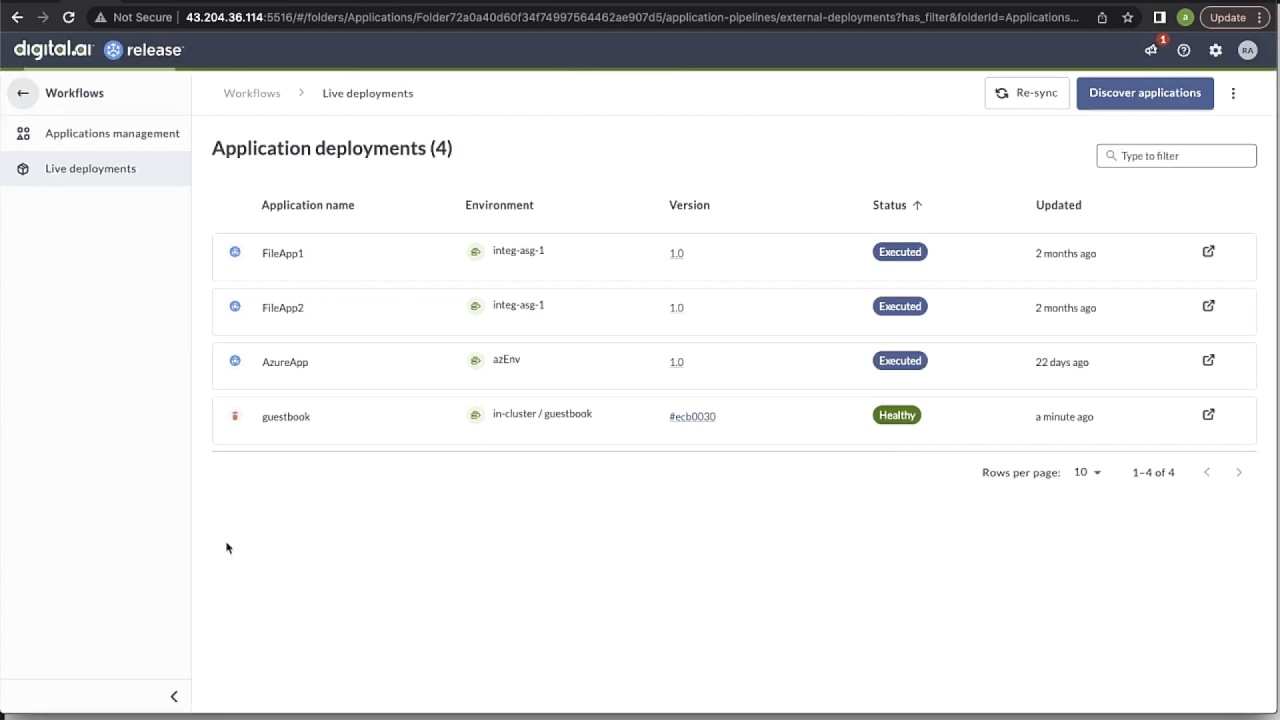Click the Type to filter field

point(1176,156)
